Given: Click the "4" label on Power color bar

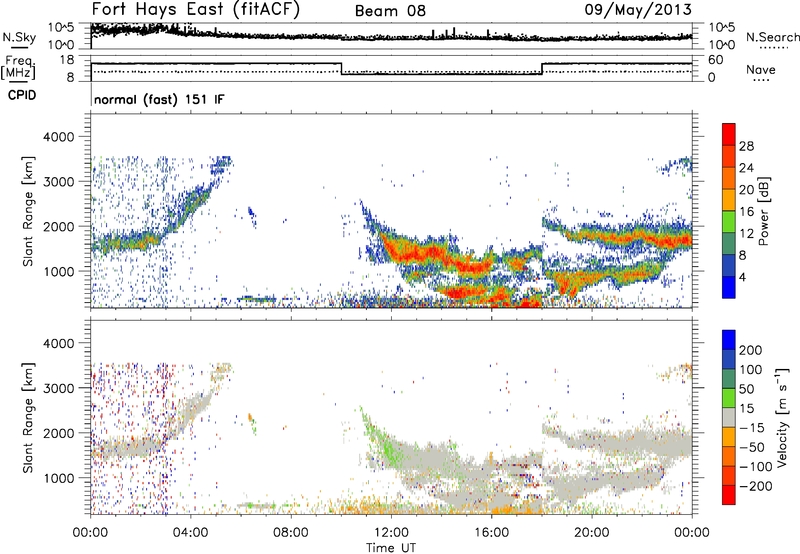Looking at the screenshot, I should click(742, 278).
